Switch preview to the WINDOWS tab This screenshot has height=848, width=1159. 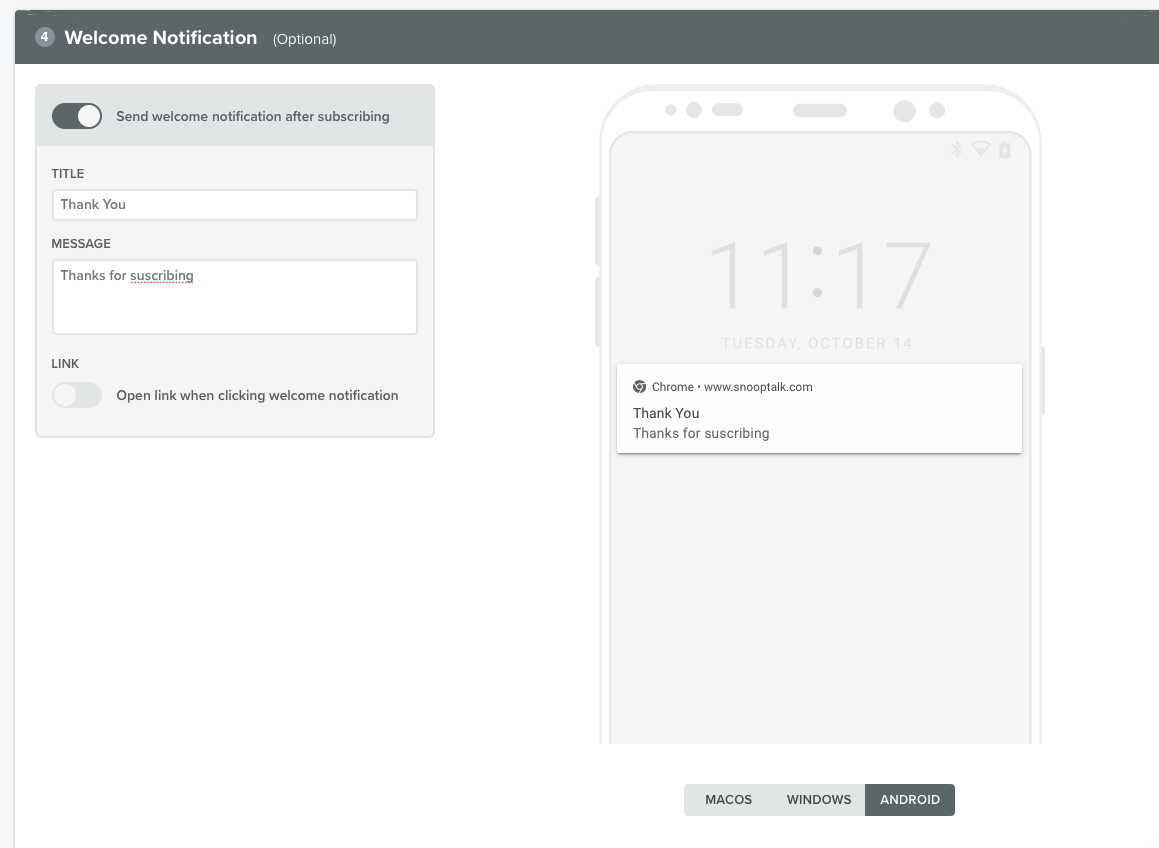pyautogui.click(x=818, y=800)
